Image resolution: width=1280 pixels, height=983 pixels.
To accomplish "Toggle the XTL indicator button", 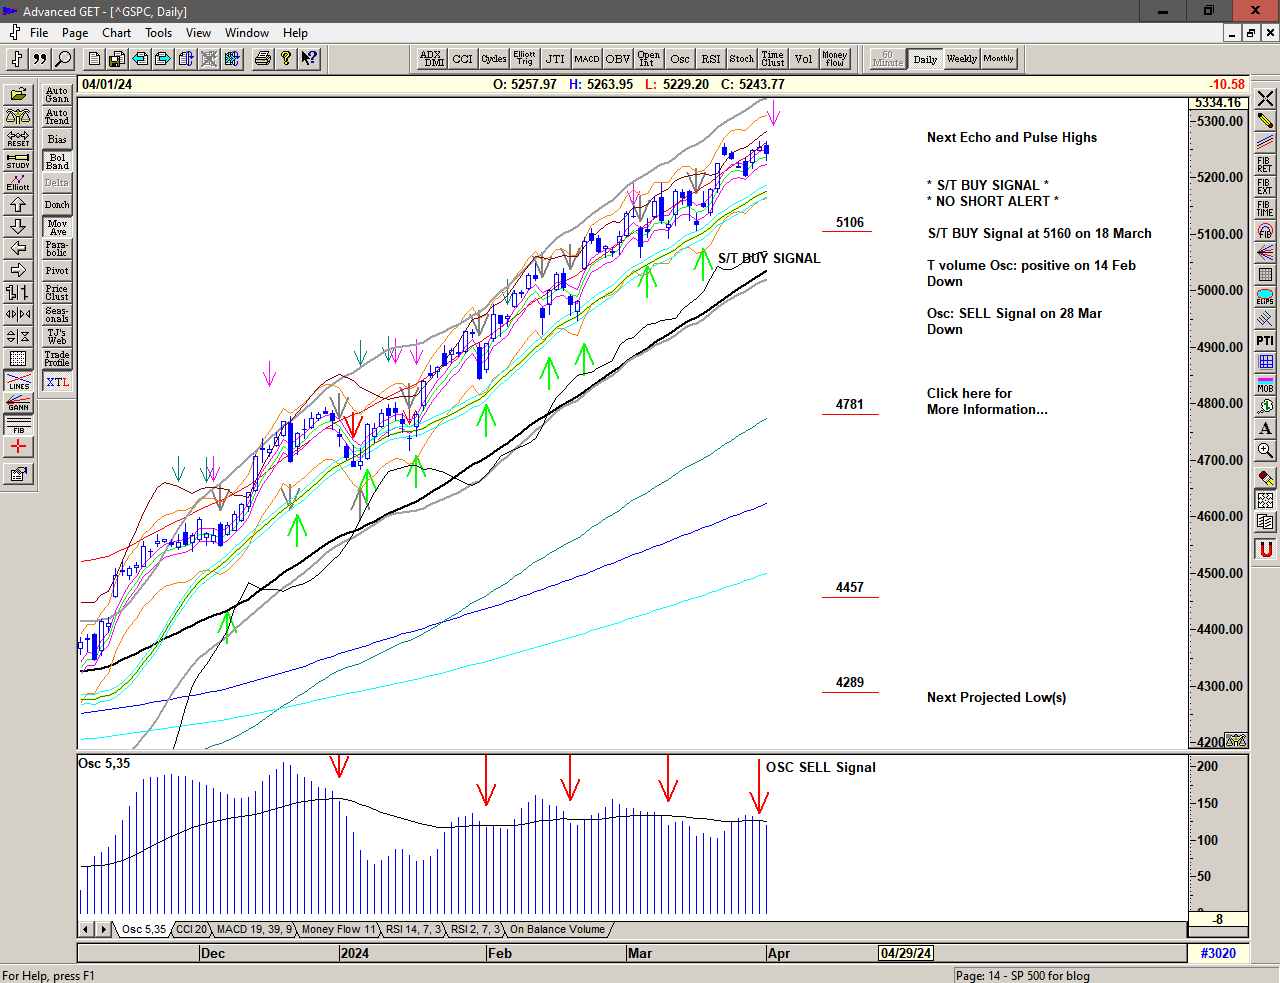I will pyautogui.click(x=57, y=382).
